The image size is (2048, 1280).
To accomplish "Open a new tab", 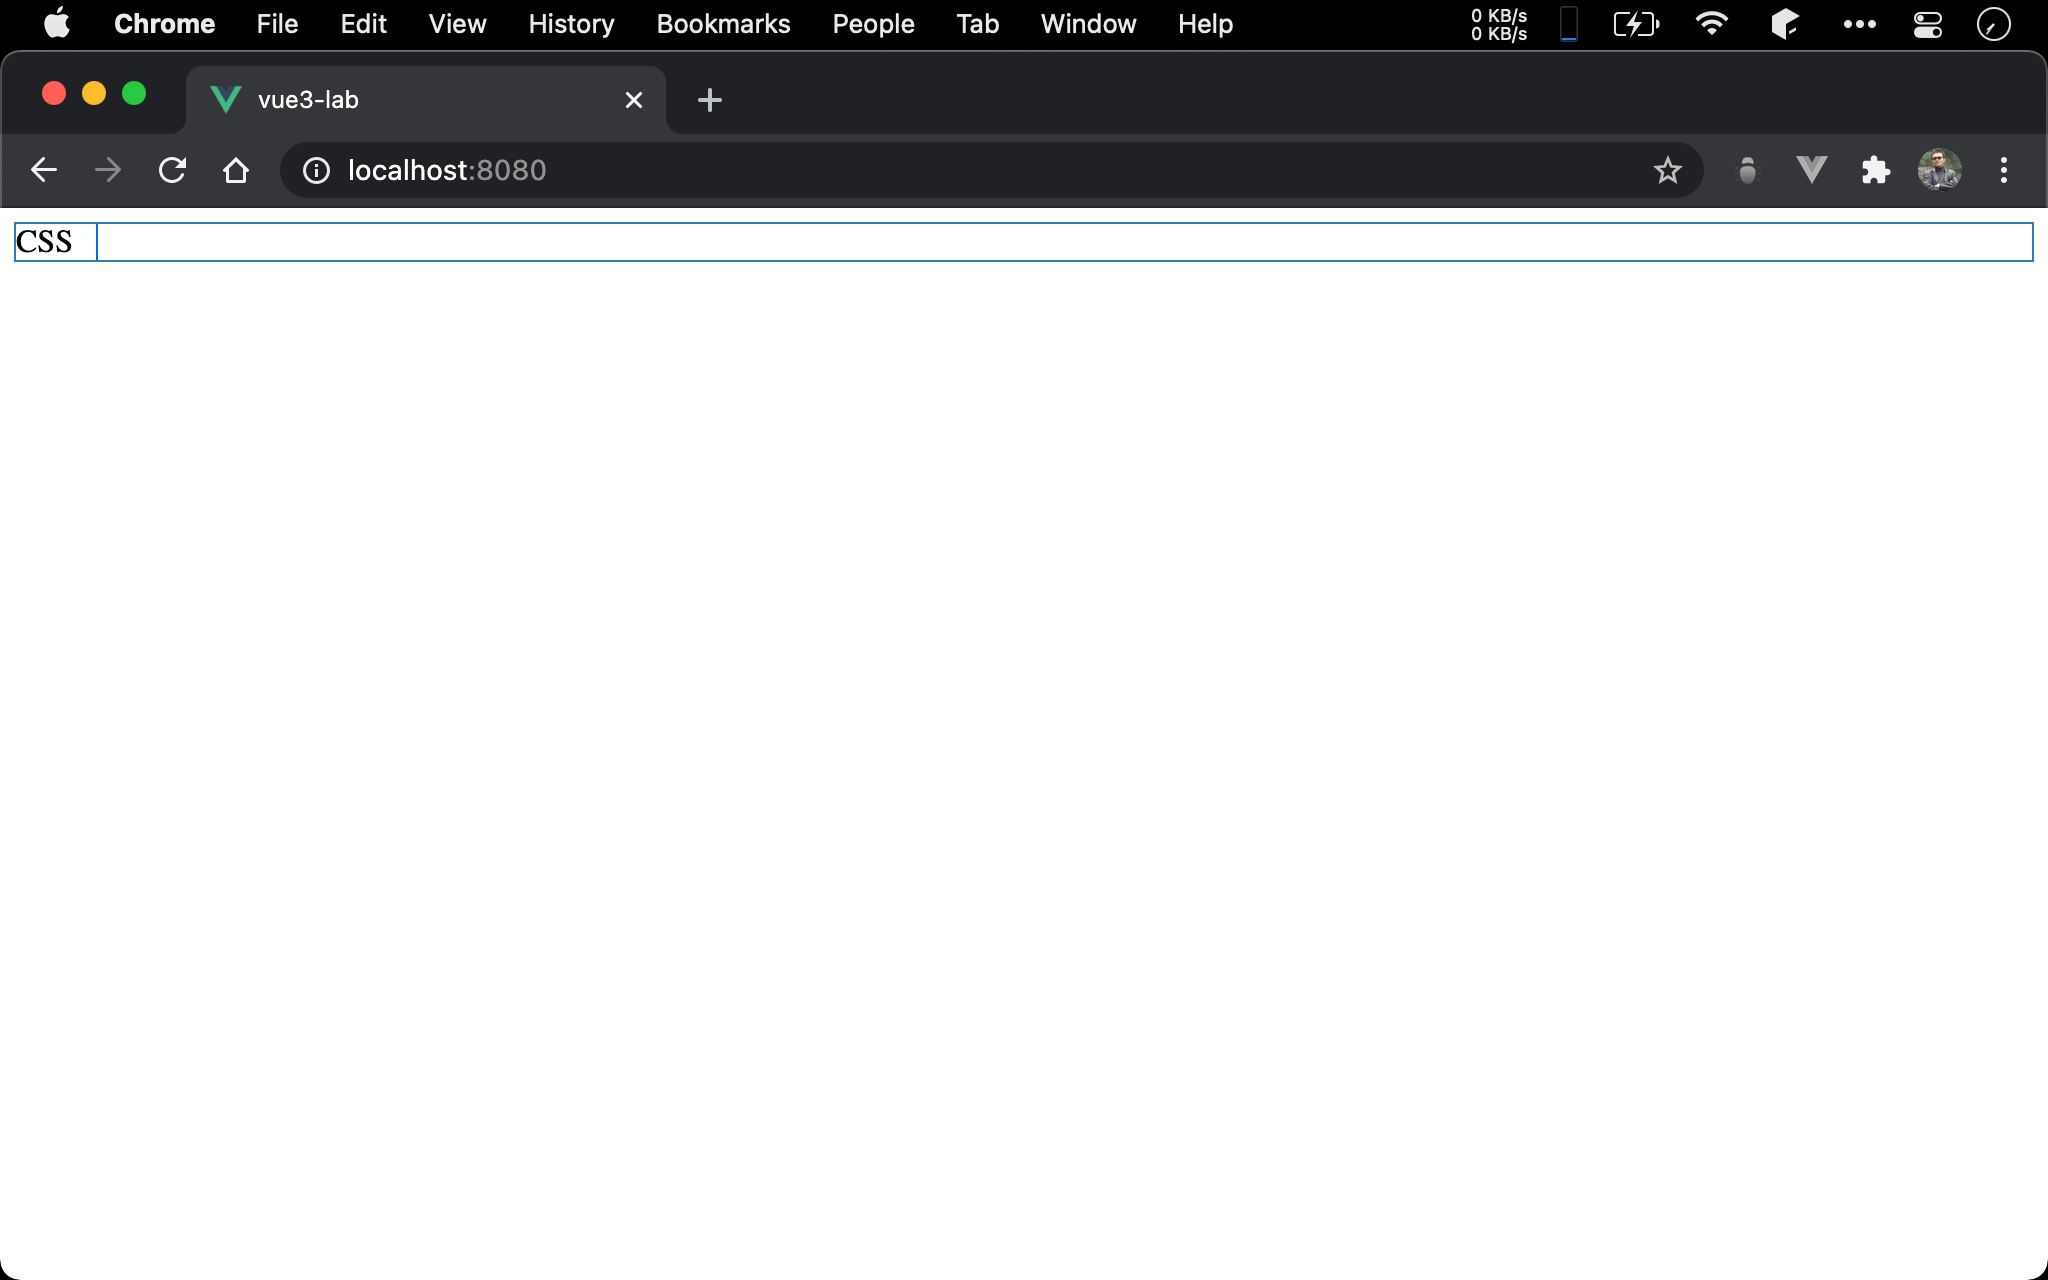I will [x=709, y=100].
